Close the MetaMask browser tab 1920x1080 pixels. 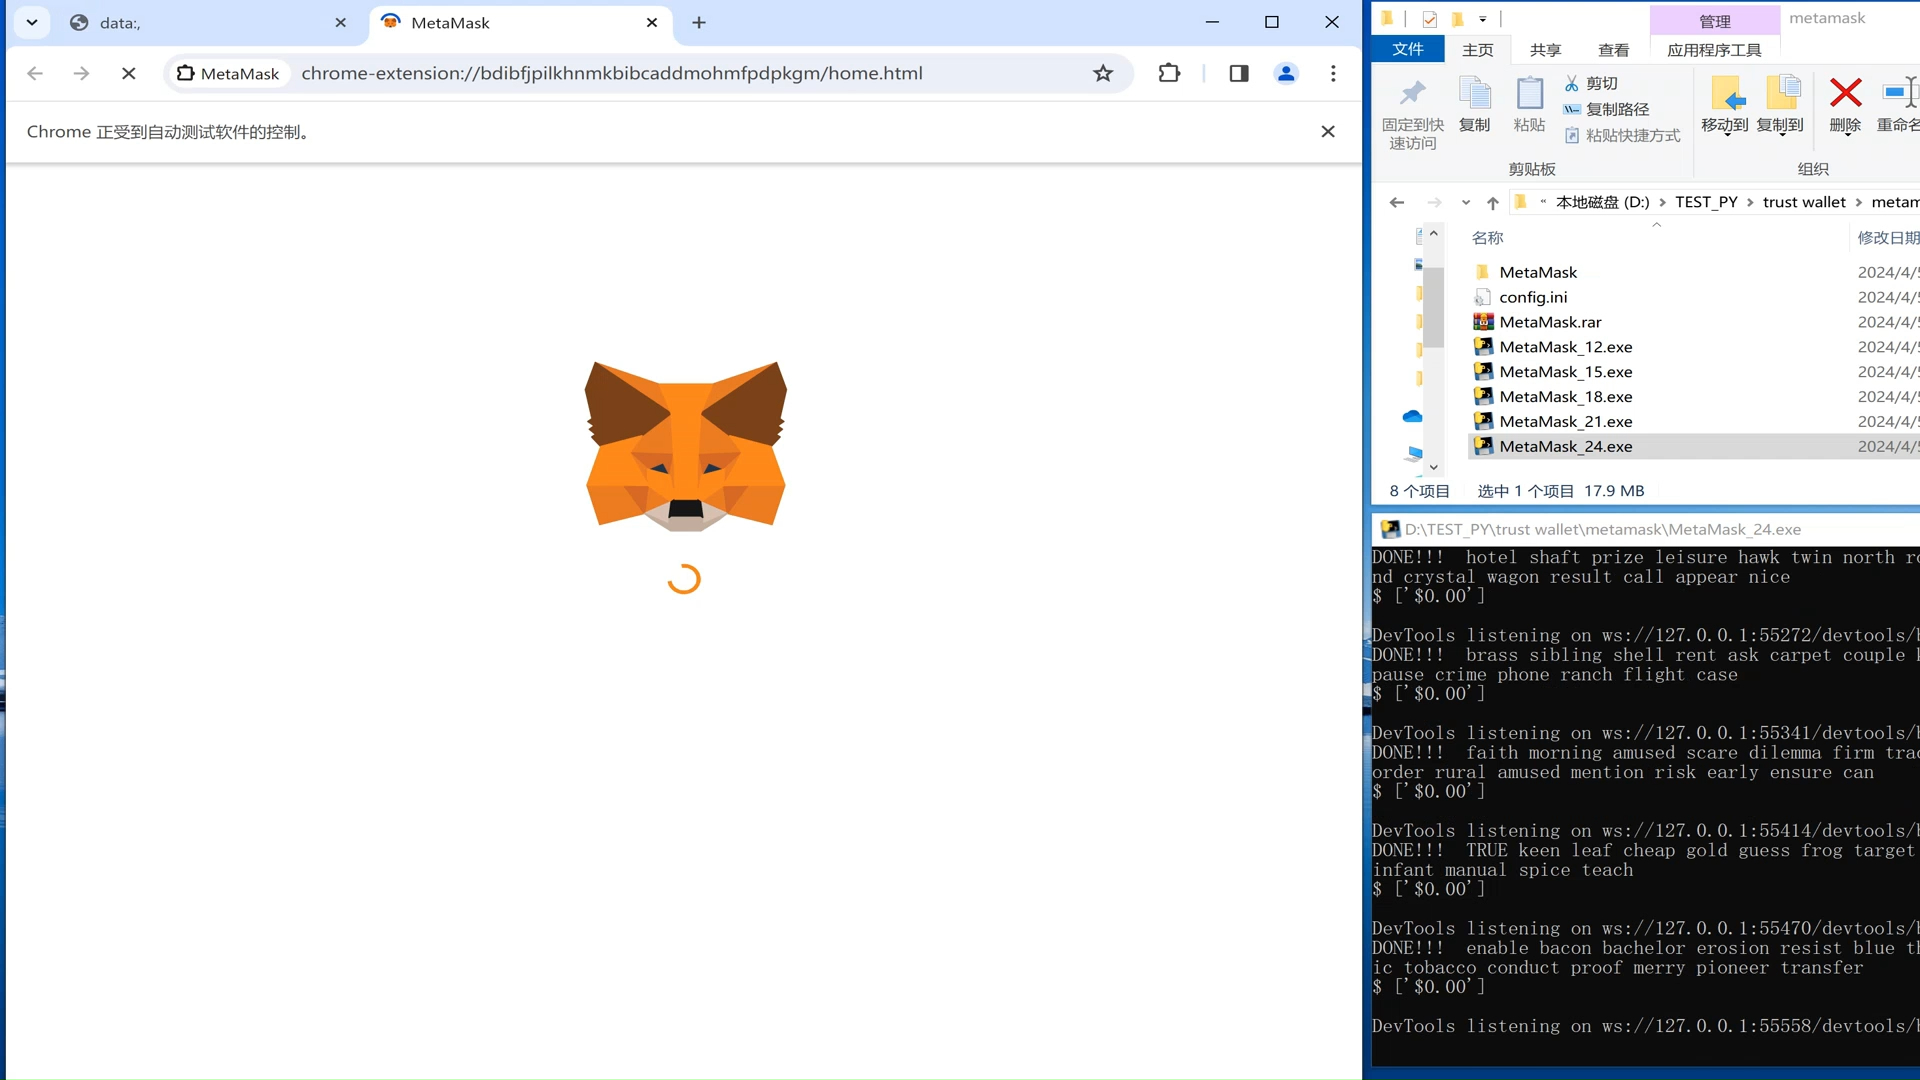click(x=652, y=22)
